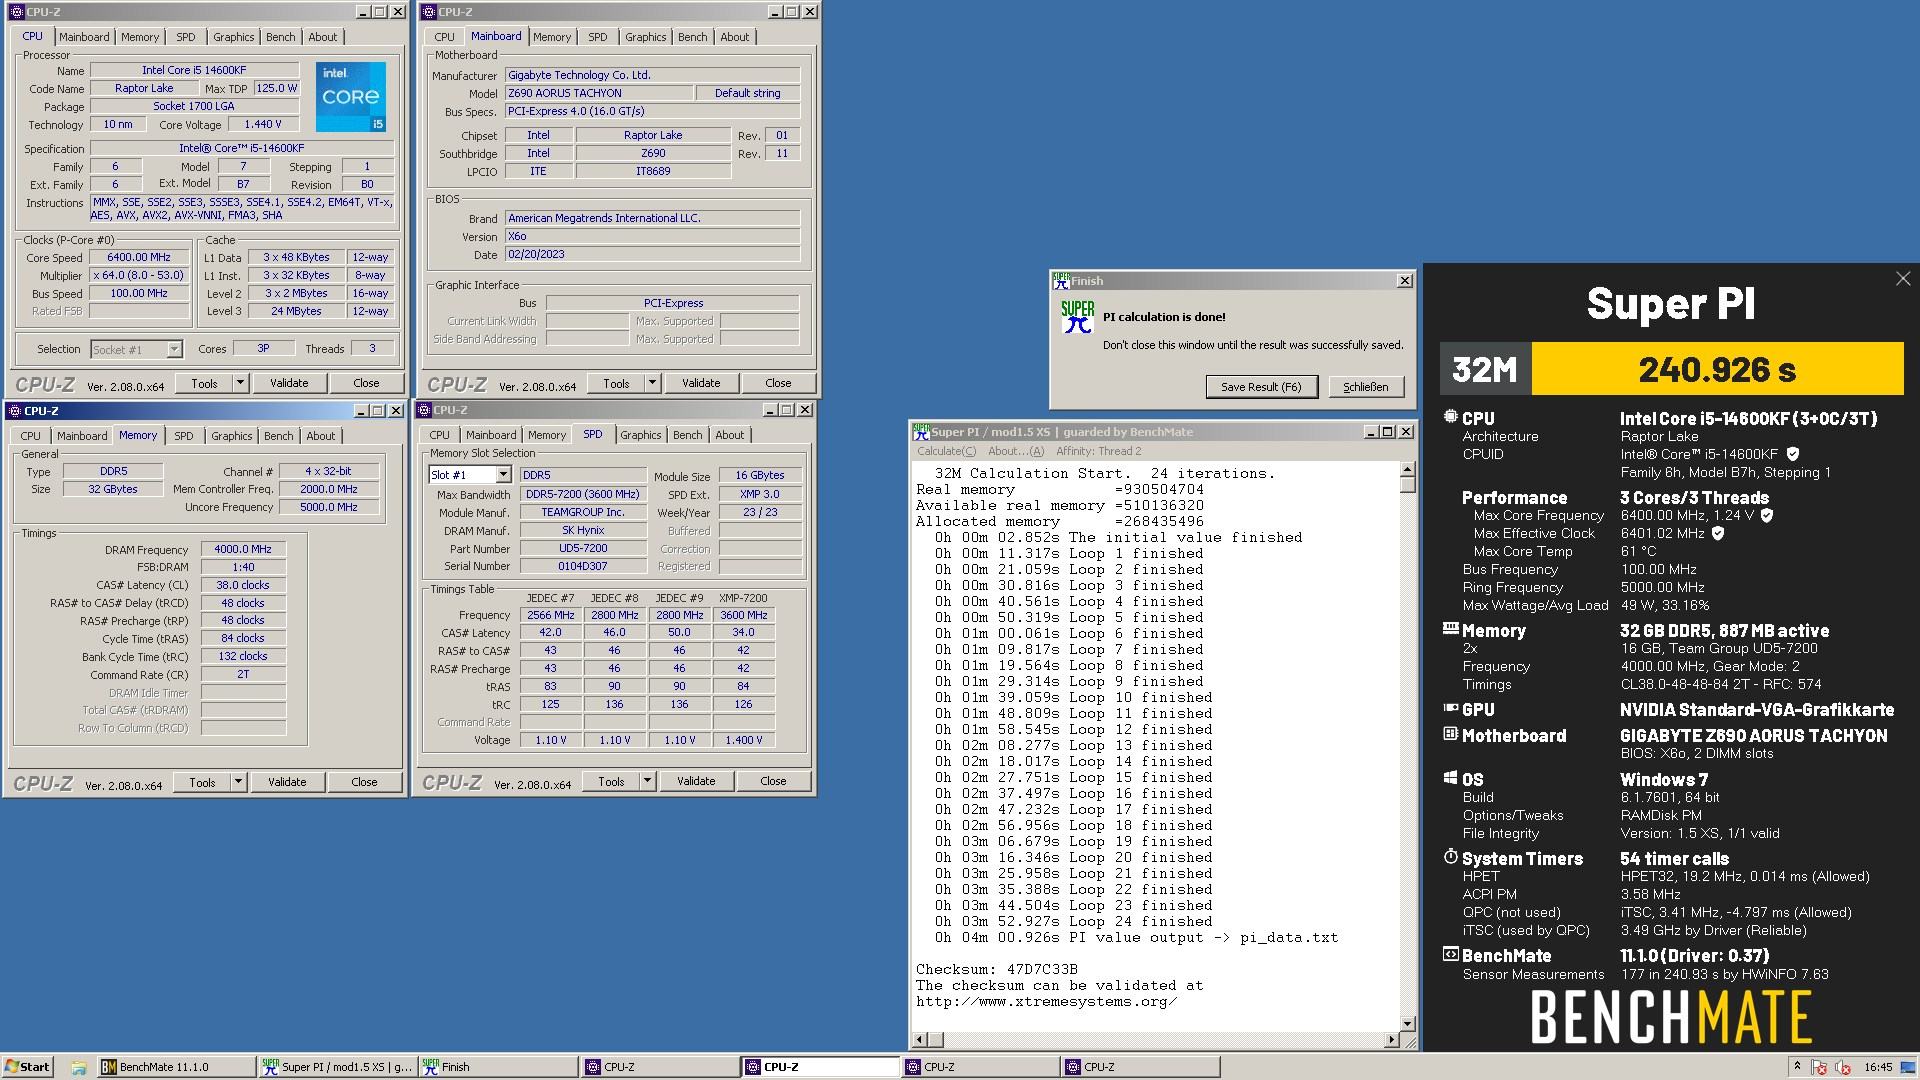
Task: Click Super PI vertical scrollbar up arrow
Action: (1408, 469)
